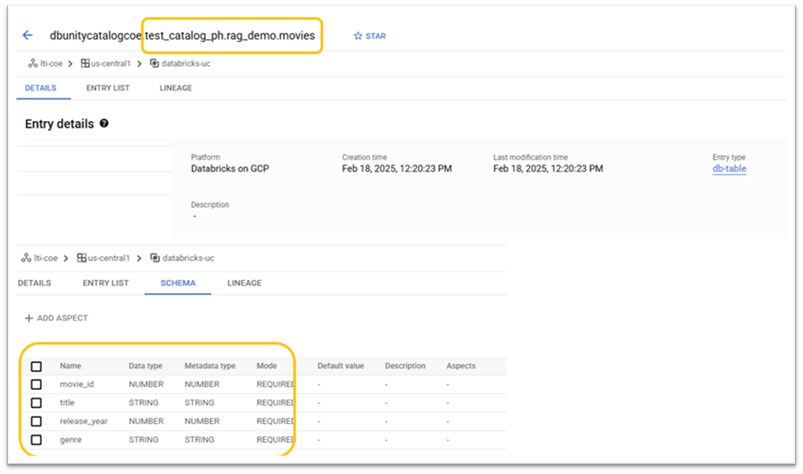Open the Lineage tab in the lower tab bar
Screen dimensions: 803x474
244,283
